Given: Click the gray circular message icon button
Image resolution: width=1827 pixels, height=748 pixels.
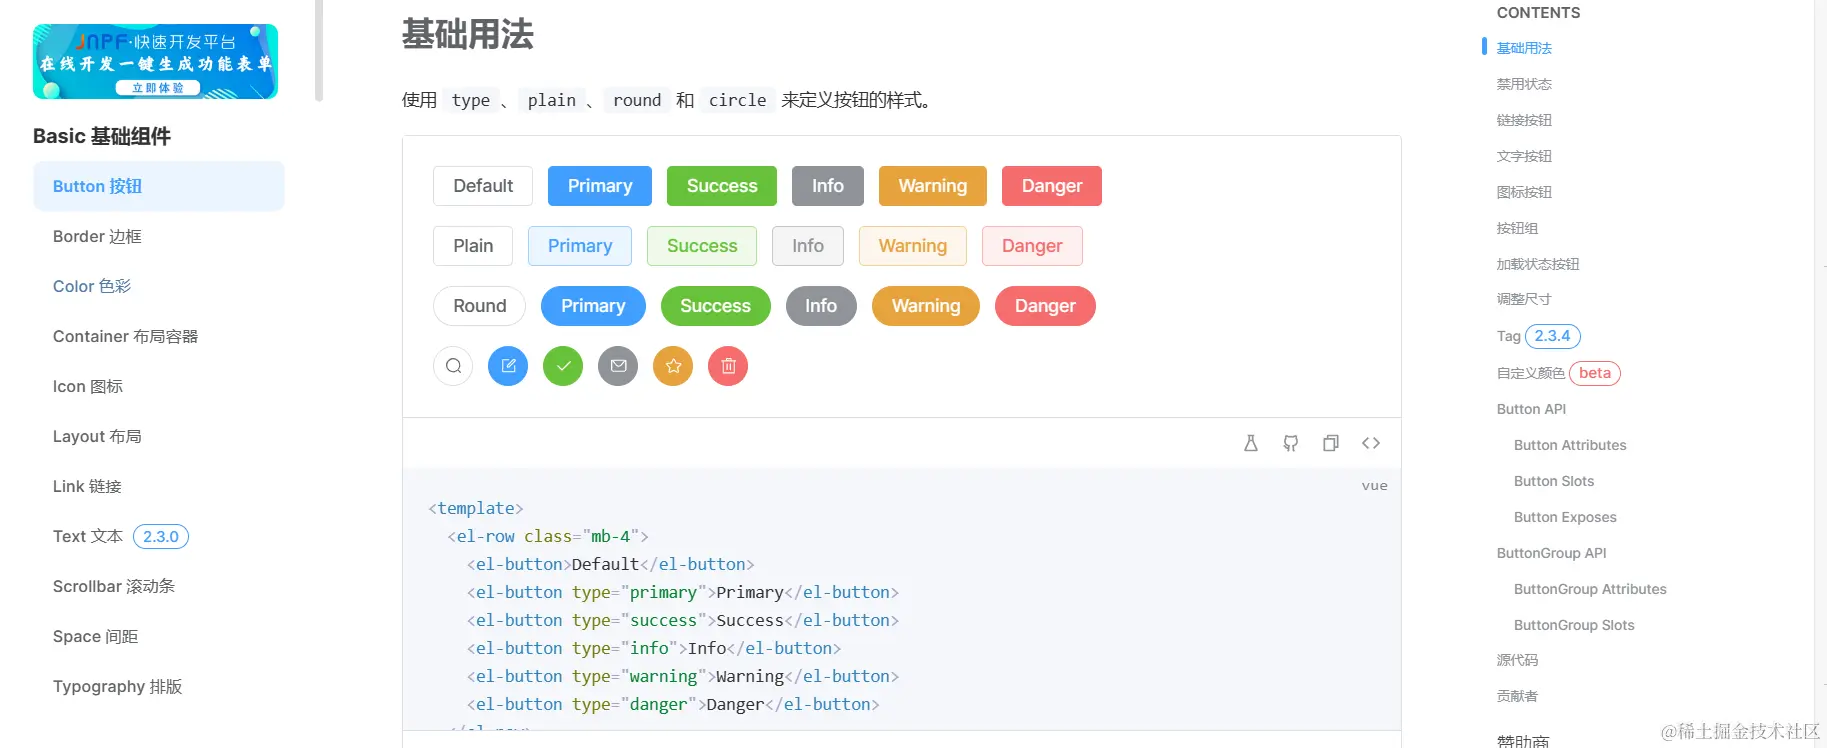Looking at the screenshot, I should [618, 366].
